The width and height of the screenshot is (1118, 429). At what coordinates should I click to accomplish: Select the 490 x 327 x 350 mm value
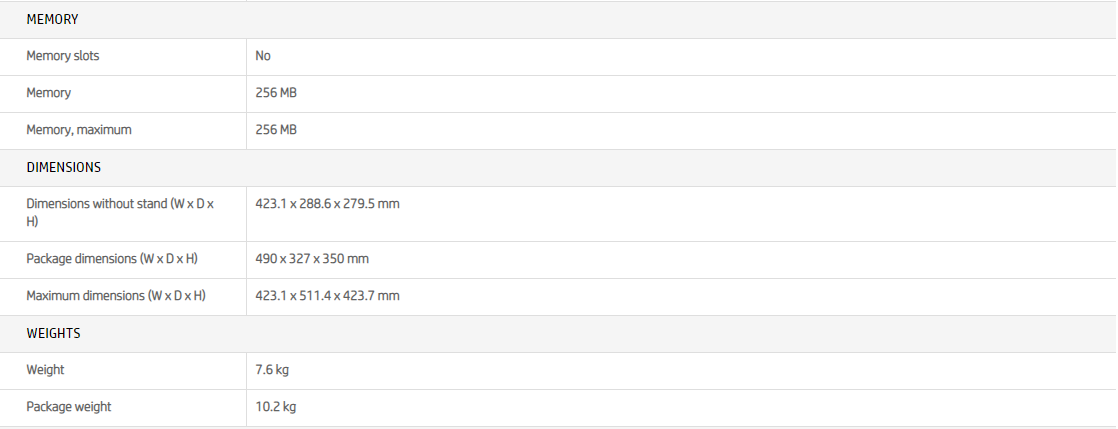coord(312,259)
